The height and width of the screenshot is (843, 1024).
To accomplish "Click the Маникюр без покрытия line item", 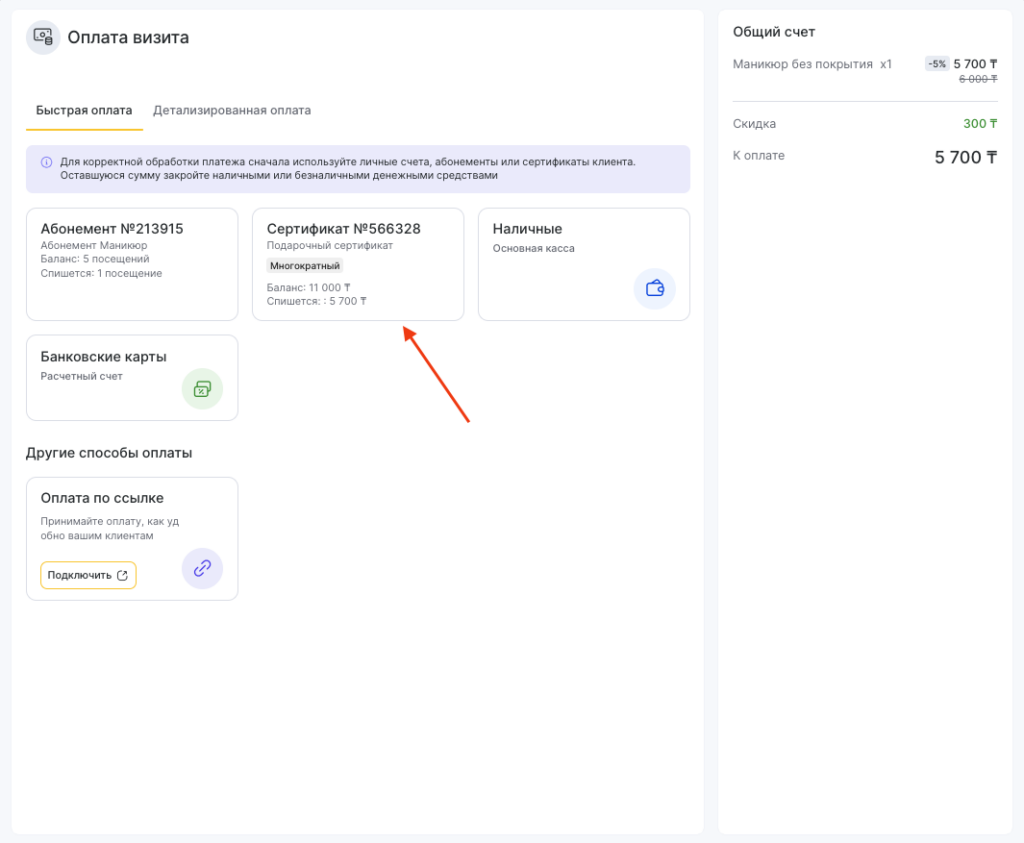I will [x=803, y=64].
